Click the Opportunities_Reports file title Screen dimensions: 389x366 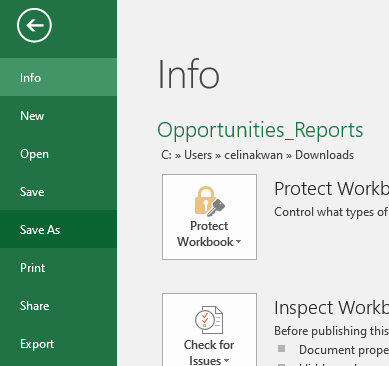click(x=260, y=130)
